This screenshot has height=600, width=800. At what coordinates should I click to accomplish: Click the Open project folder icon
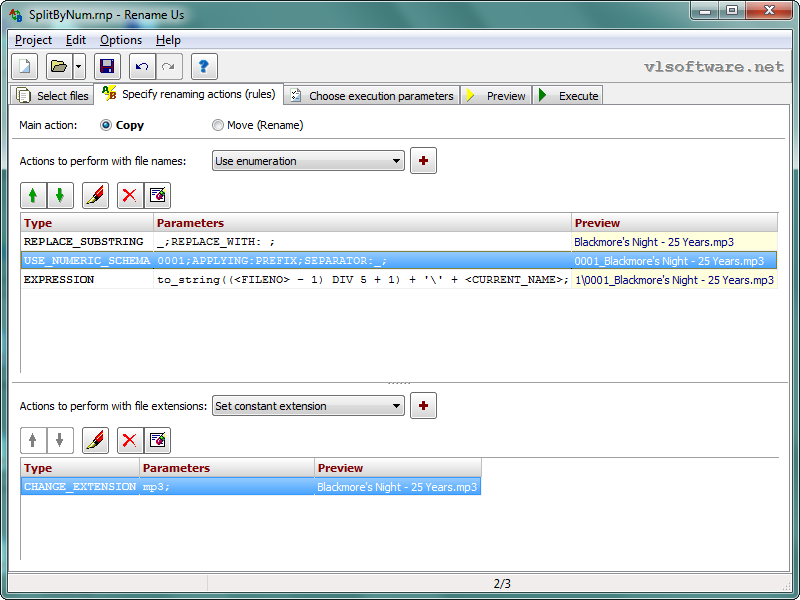(58, 67)
